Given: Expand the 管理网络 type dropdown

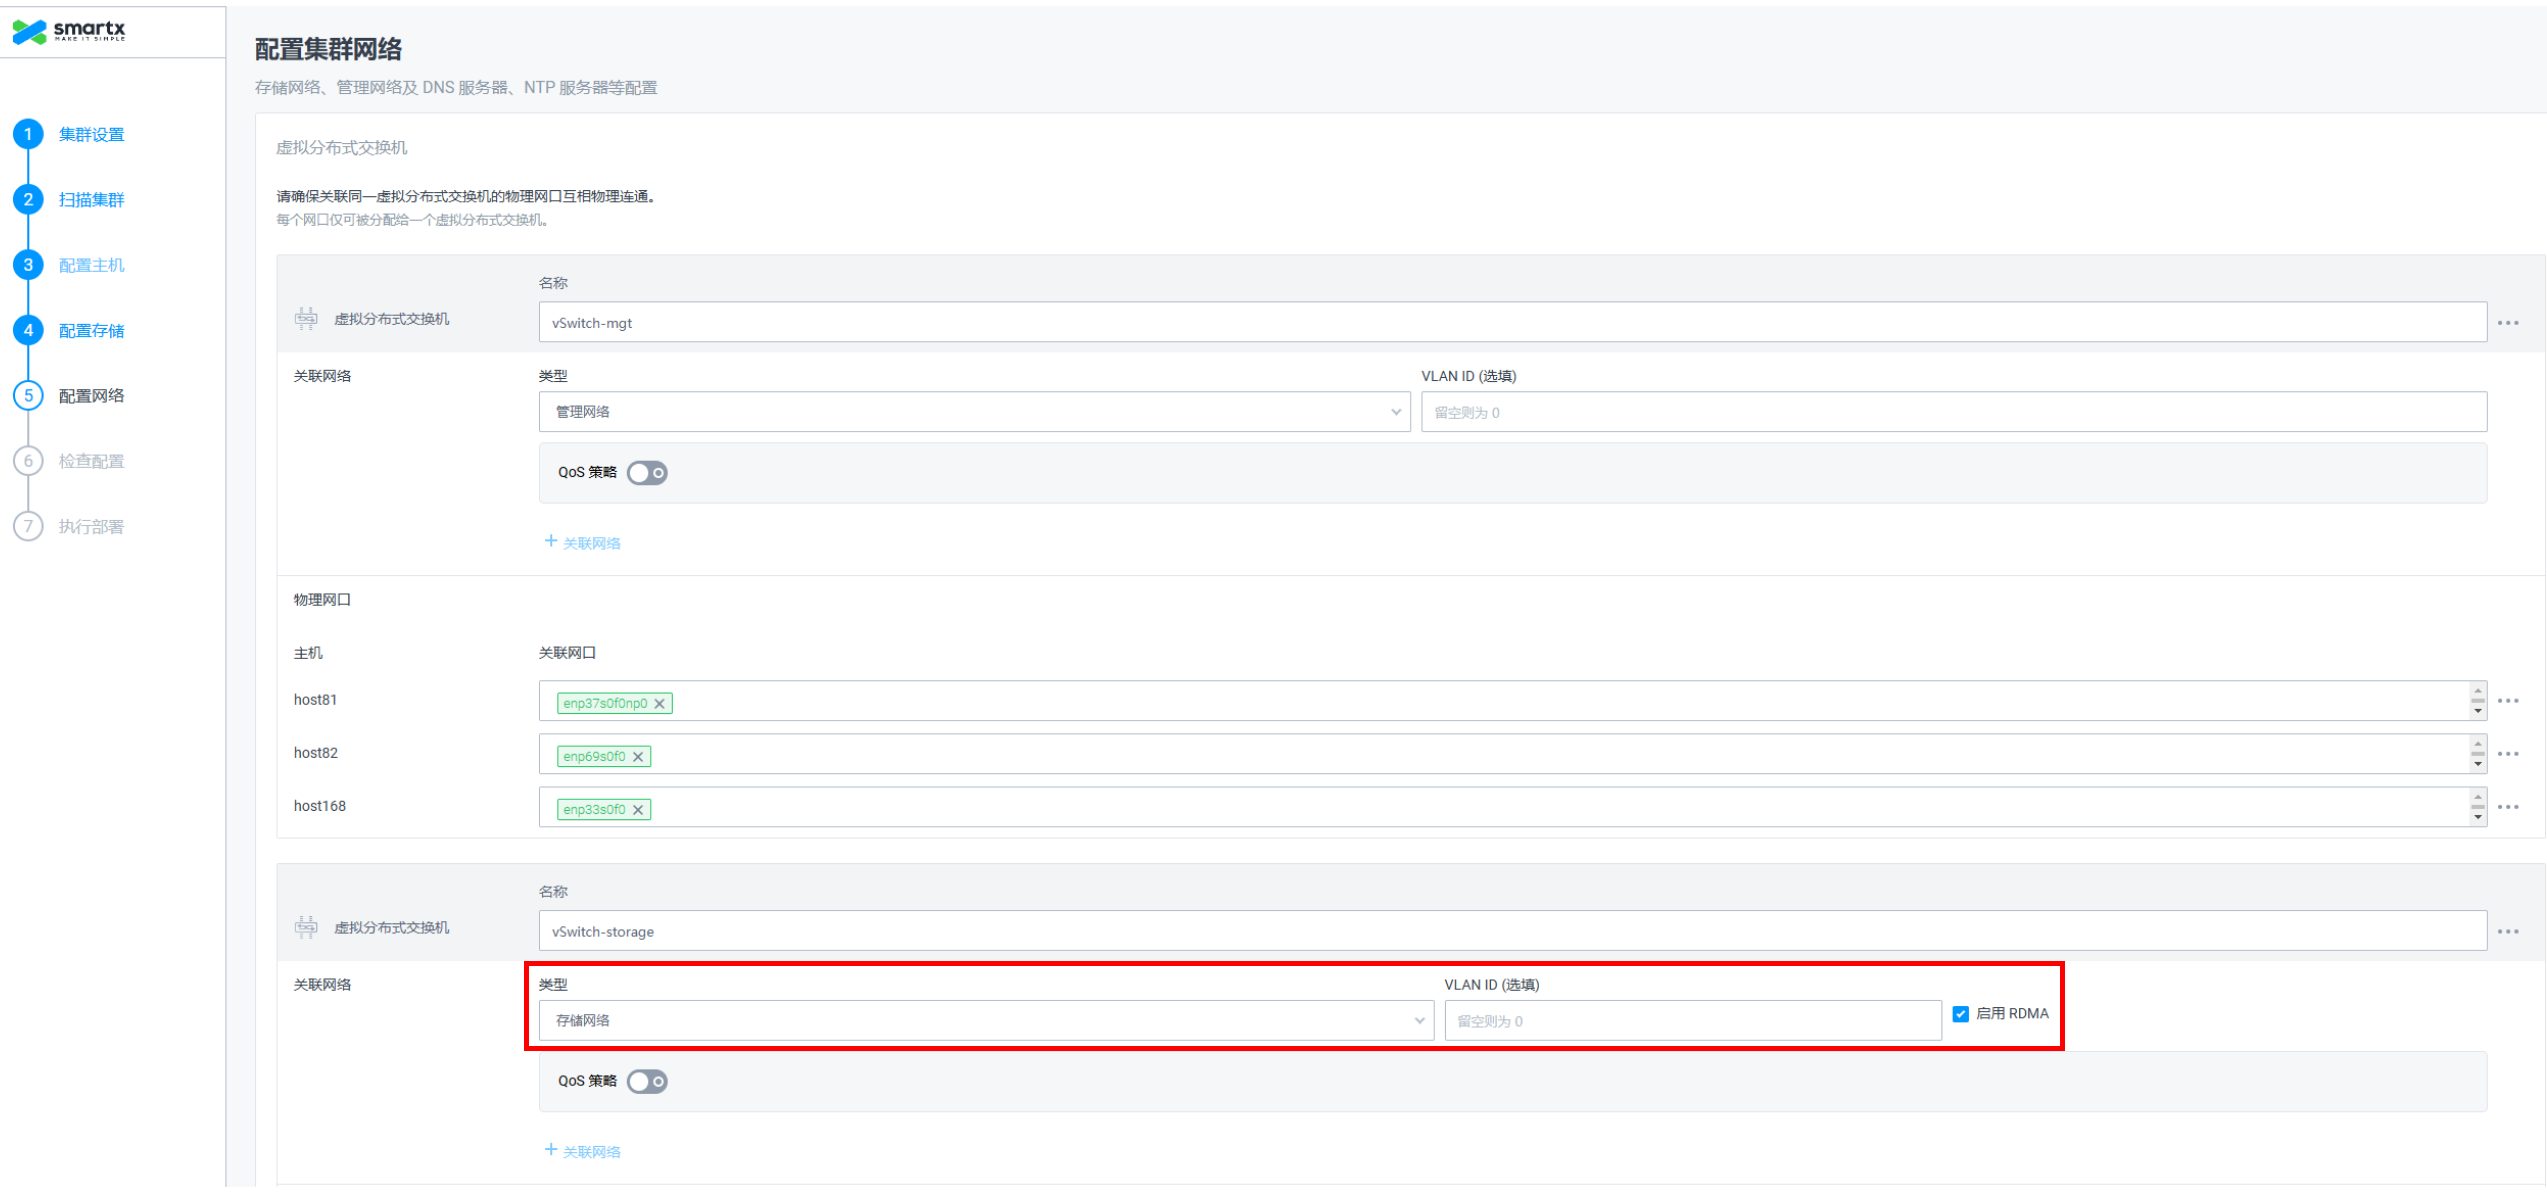Looking at the screenshot, I should [x=974, y=412].
